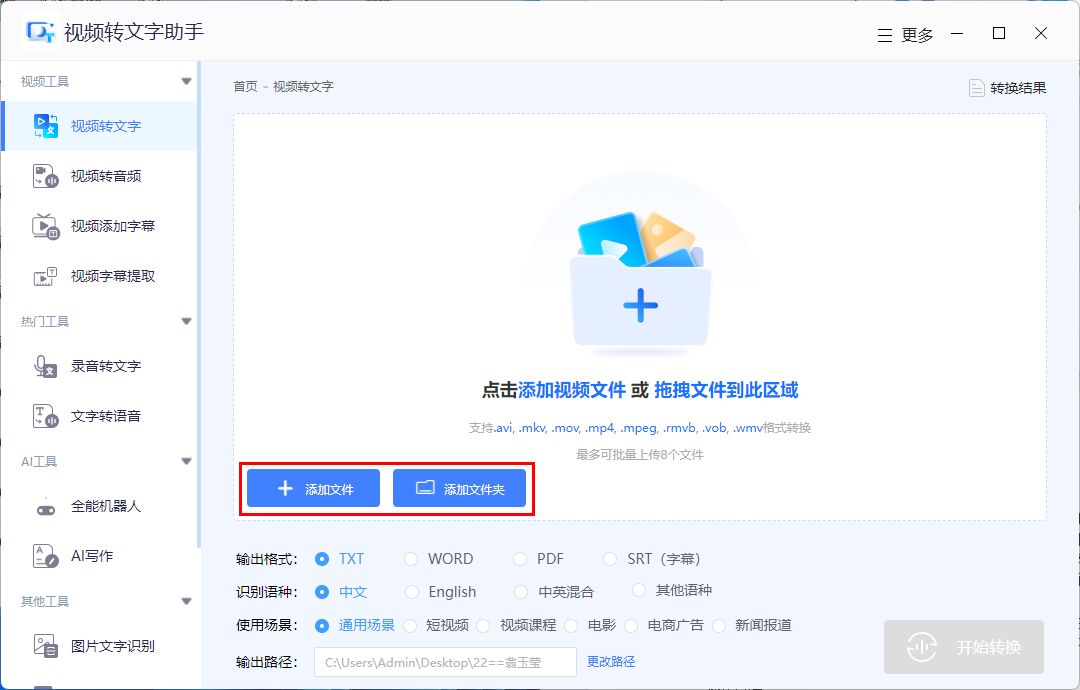Click the folder plus upload illustration
1080x690 pixels.
tap(641, 280)
